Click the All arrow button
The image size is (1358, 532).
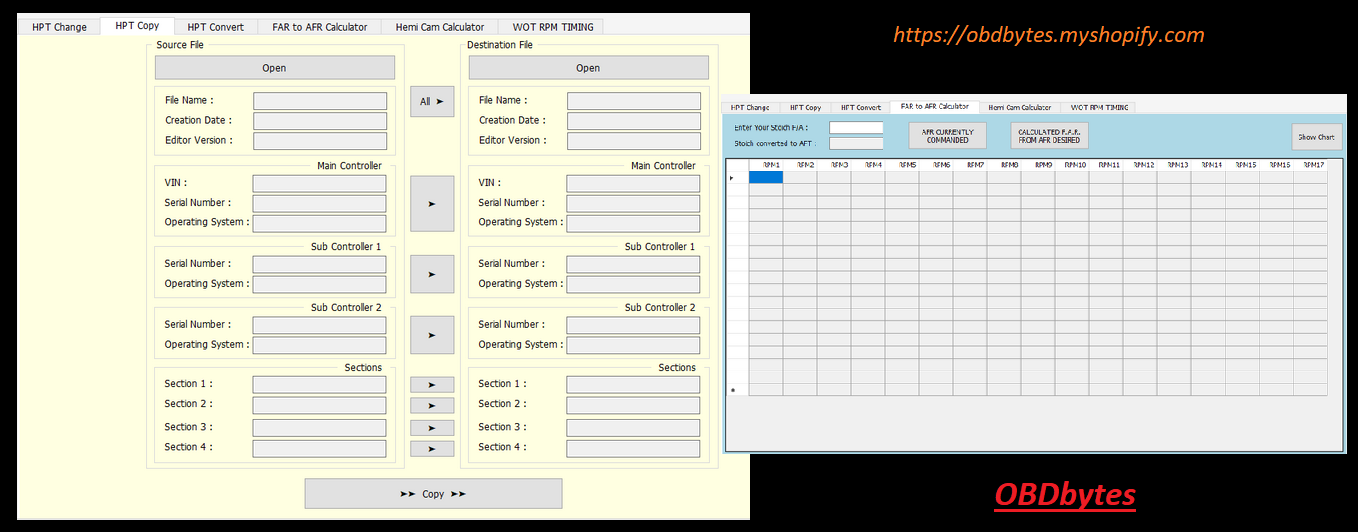click(x=432, y=101)
